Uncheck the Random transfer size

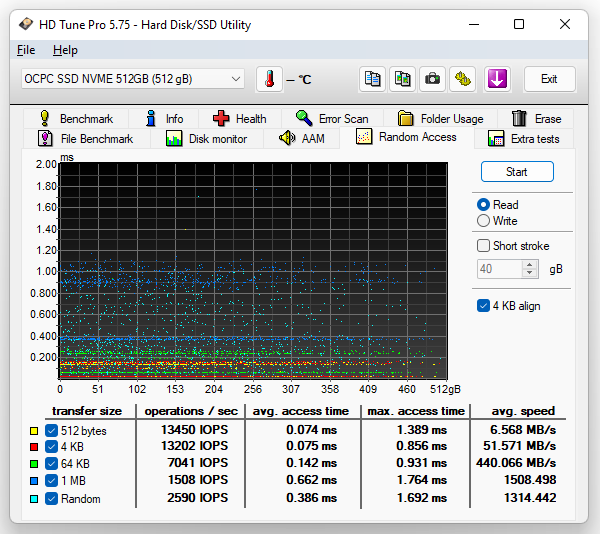click(x=51, y=499)
